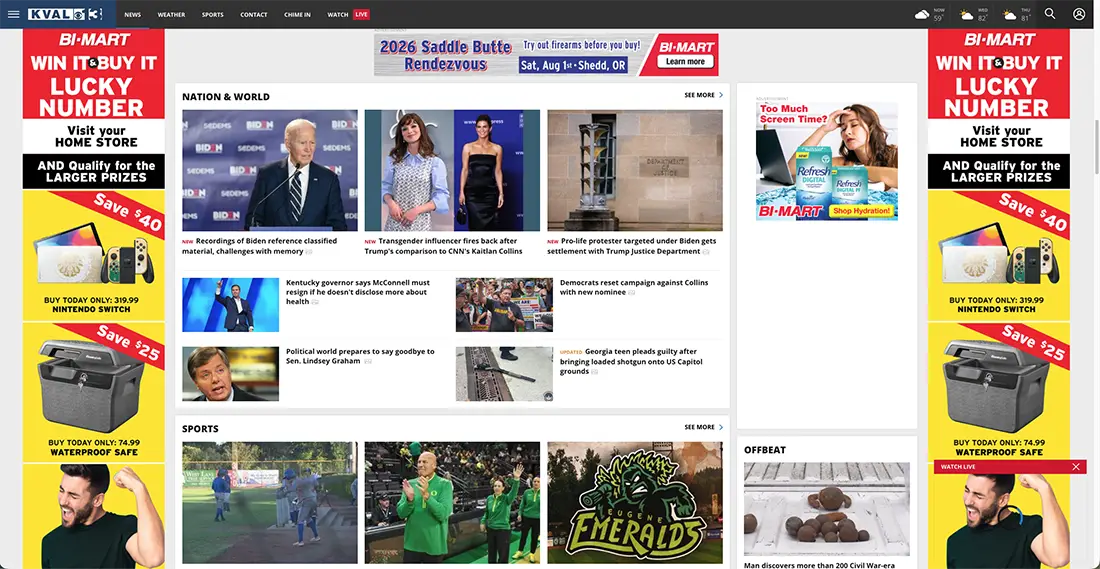
Task: Read Kentucky governor McConnell story headline
Action: click(358, 292)
